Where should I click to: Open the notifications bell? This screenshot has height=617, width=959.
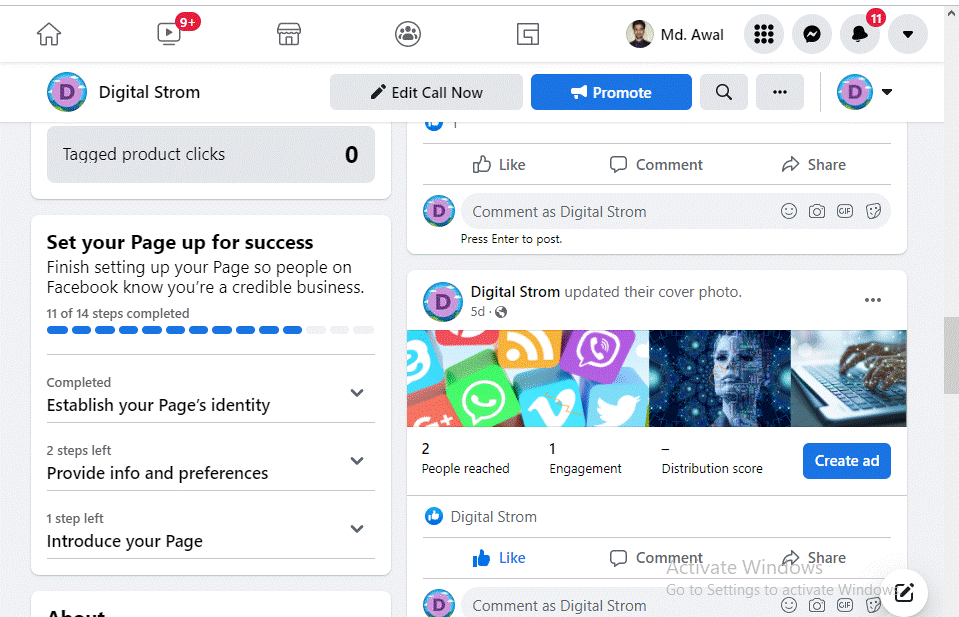coord(859,34)
